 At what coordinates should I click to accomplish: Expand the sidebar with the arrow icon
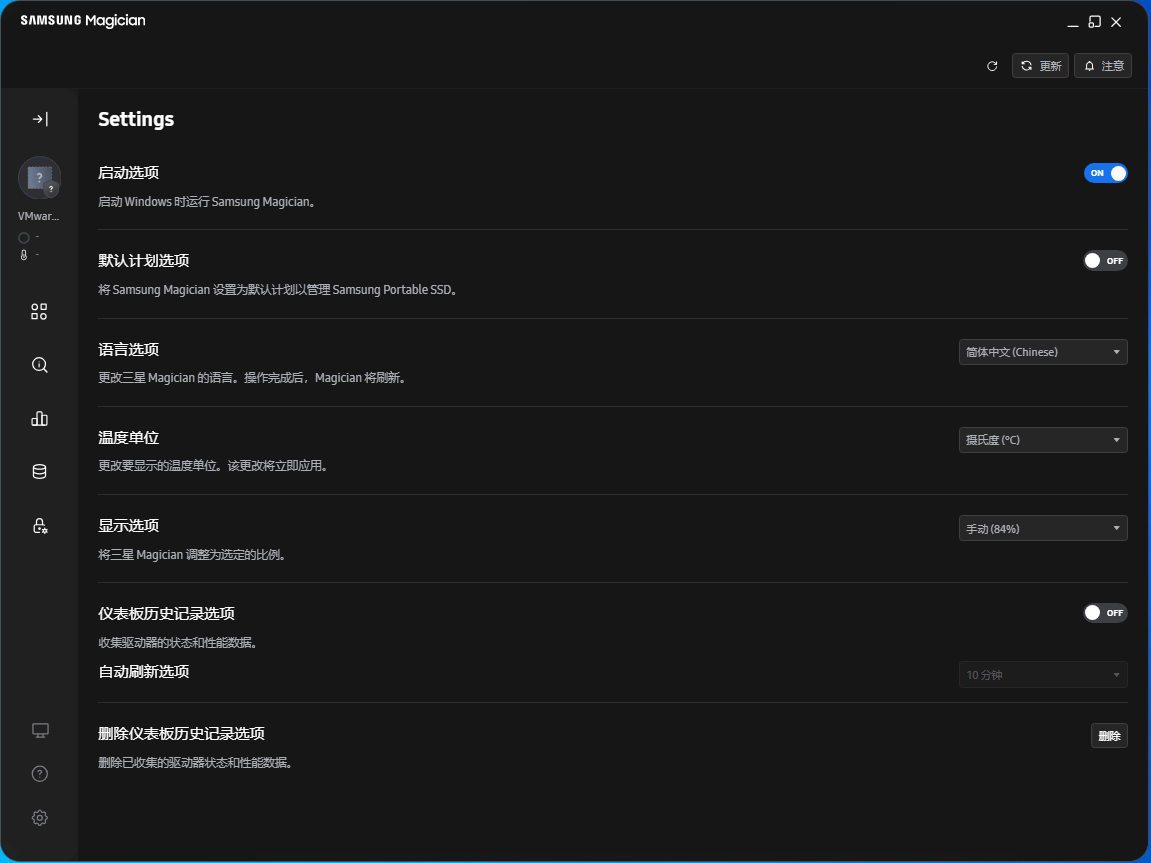pyautogui.click(x=39, y=119)
